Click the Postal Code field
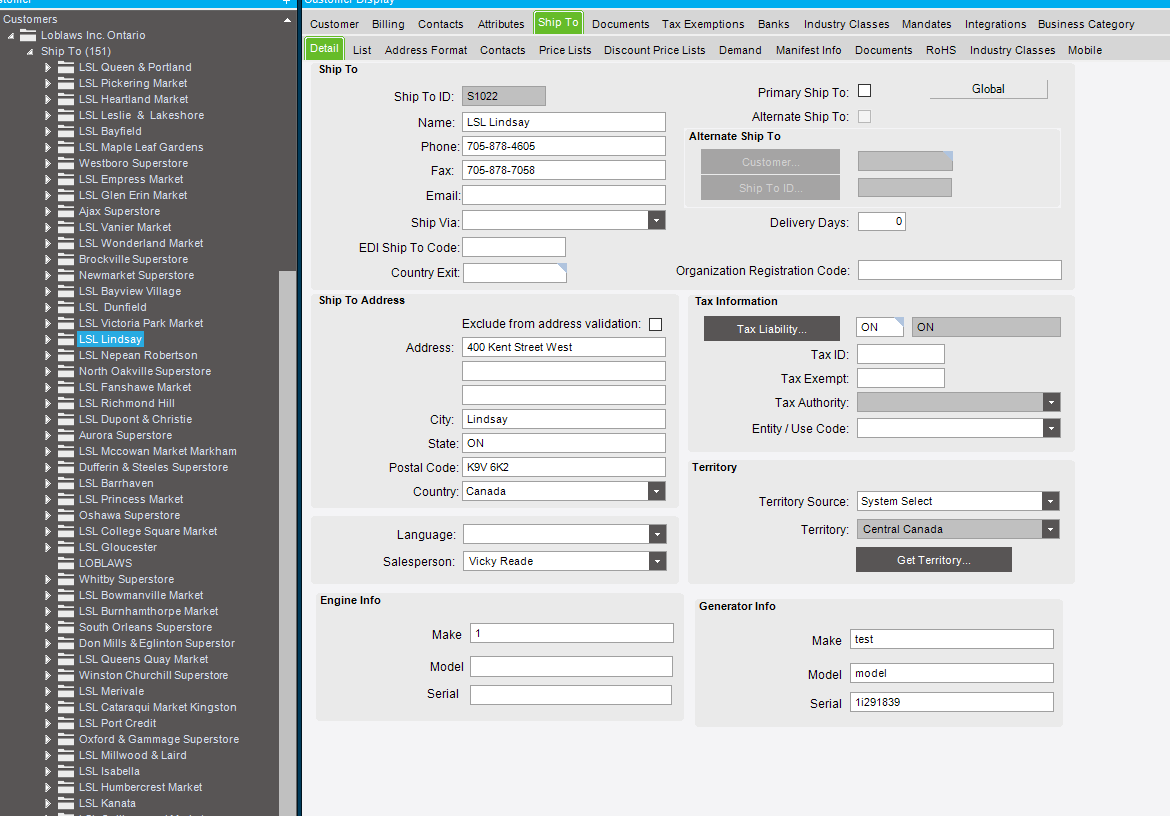Image resolution: width=1170 pixels, height=816 pixels. 564,468
